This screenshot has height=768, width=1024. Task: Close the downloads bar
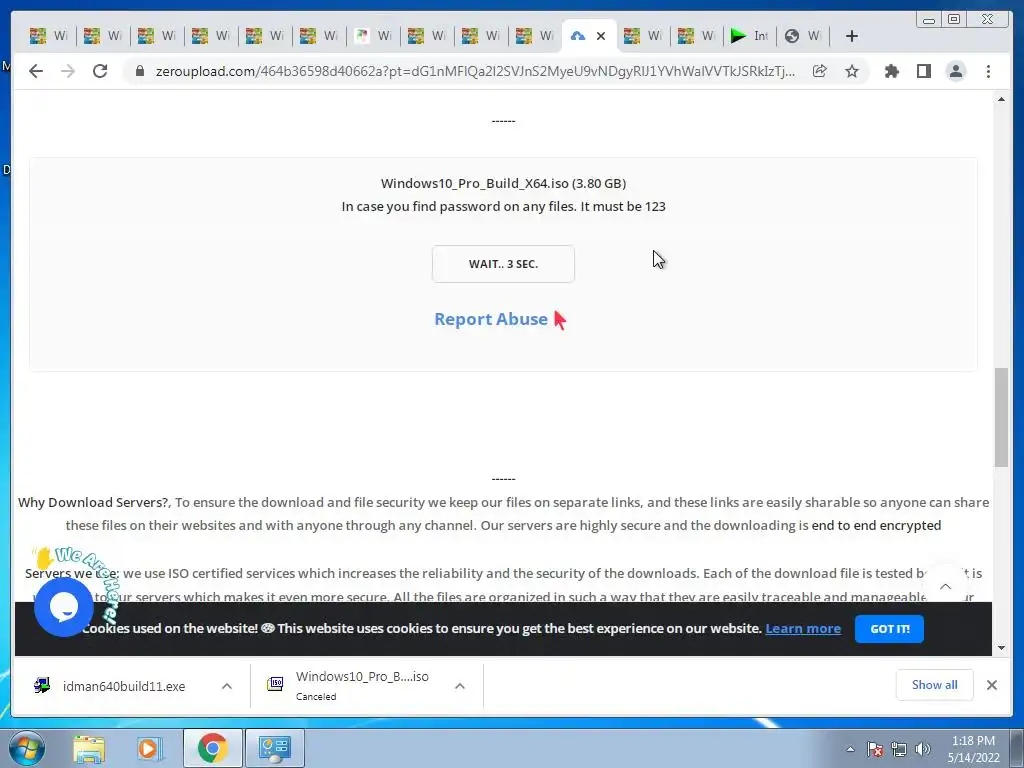991,685
